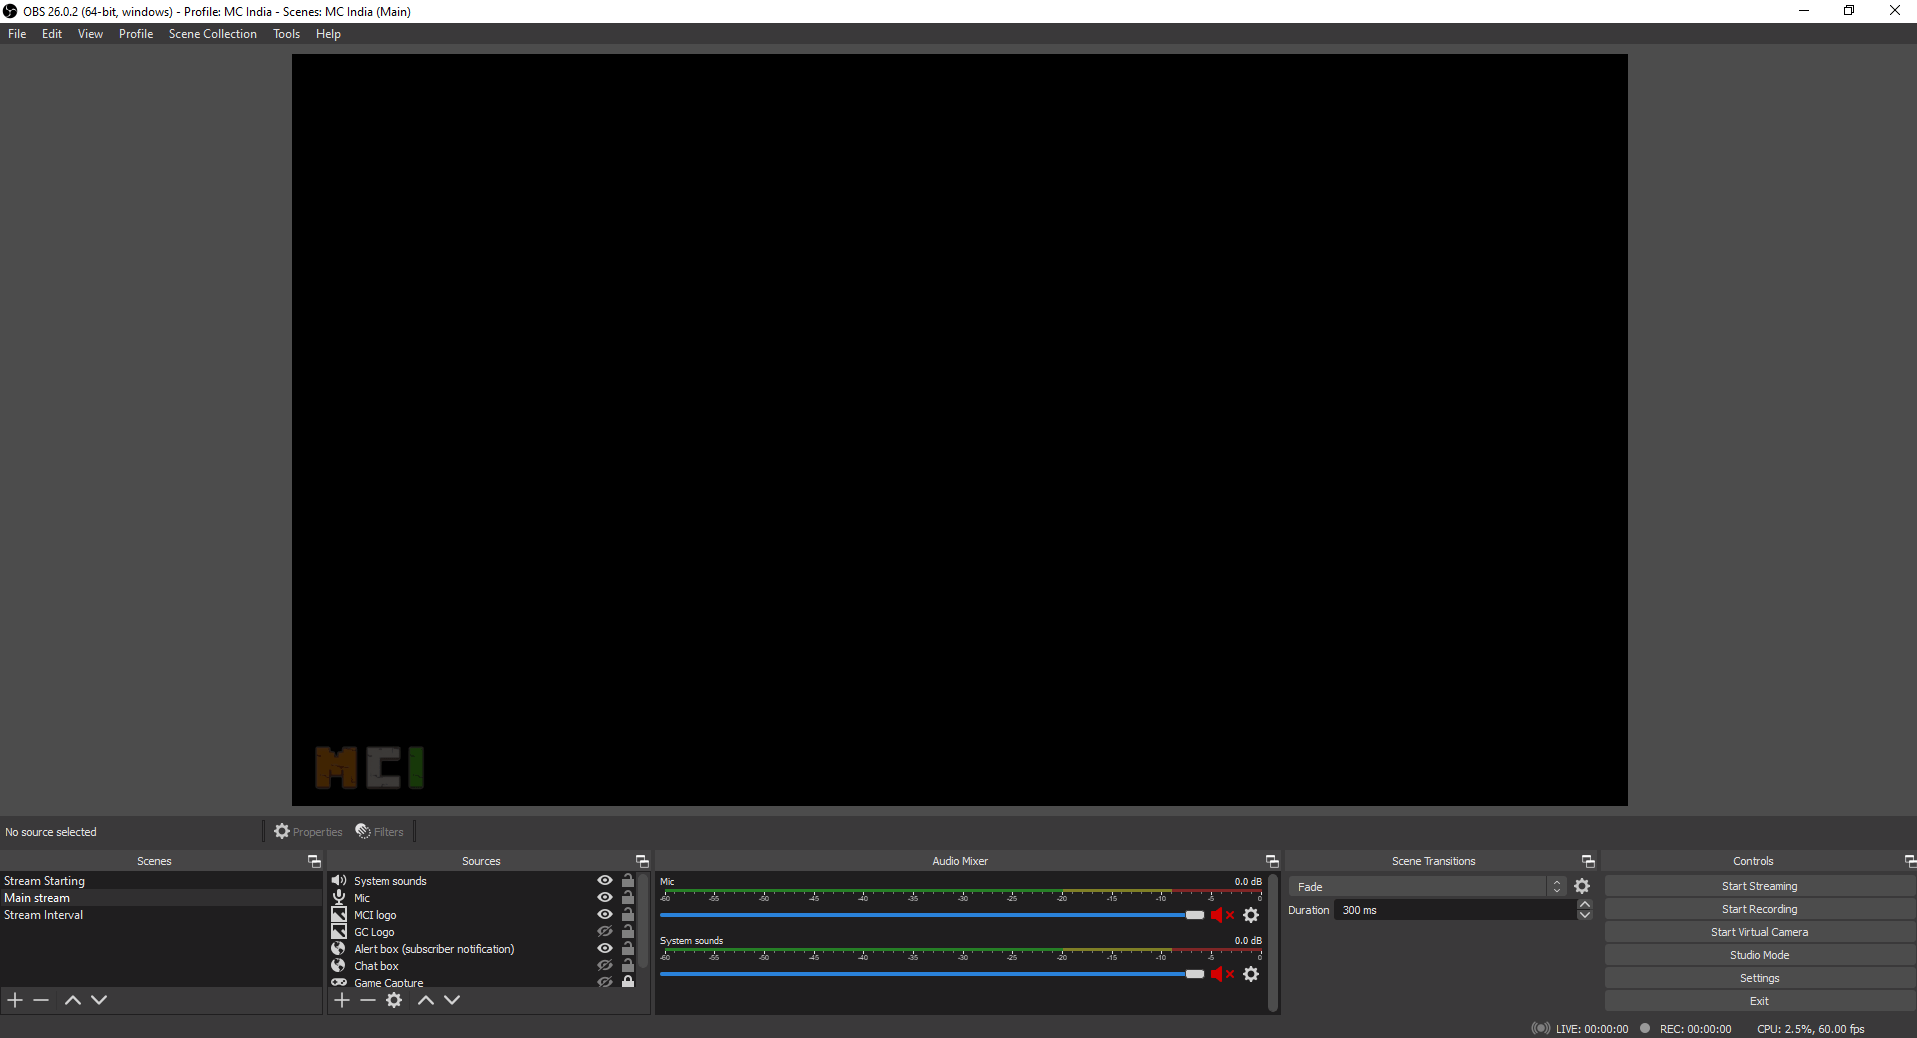
Task: Pop out the Scene Transitions dock
Action: tap(1588, 861)
